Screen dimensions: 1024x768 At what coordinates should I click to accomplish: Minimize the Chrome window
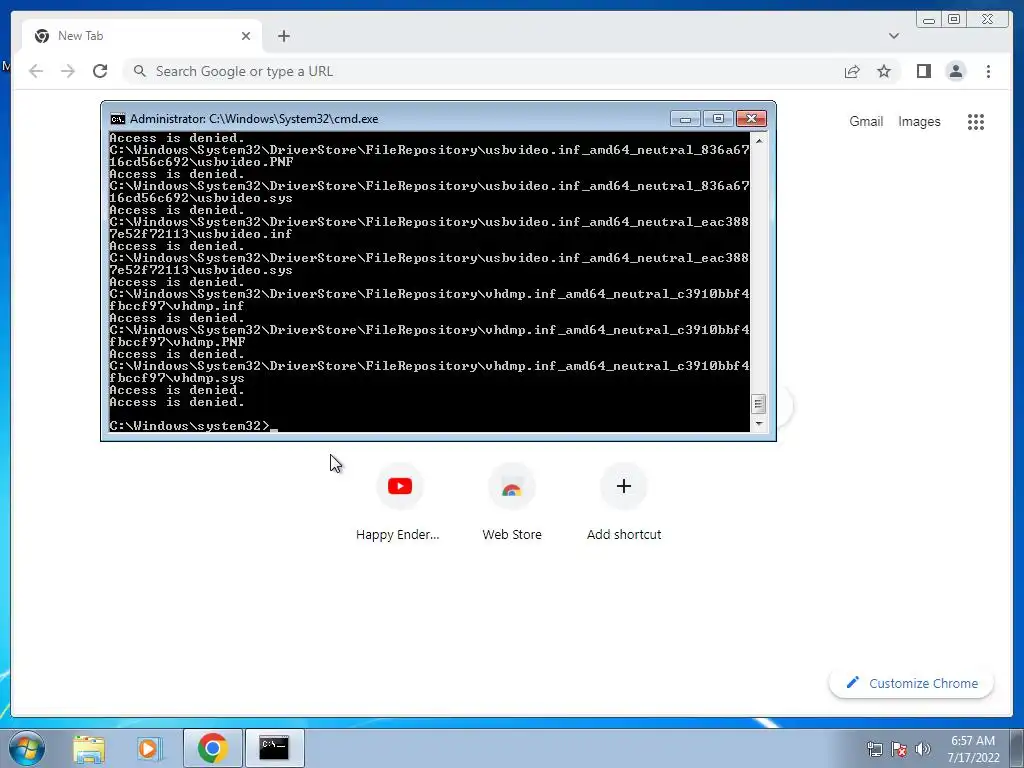point(929,20)
